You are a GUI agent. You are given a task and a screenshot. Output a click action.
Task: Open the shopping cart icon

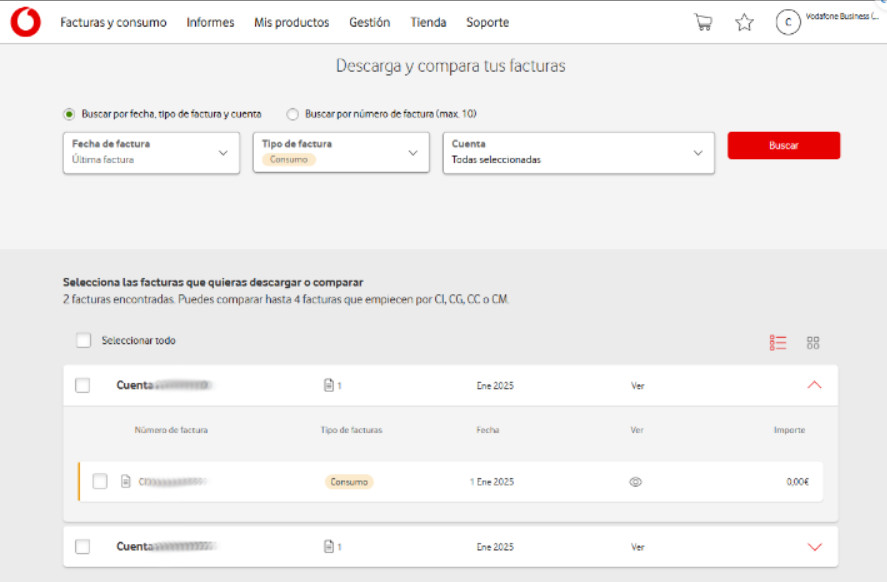coord(703,22)
